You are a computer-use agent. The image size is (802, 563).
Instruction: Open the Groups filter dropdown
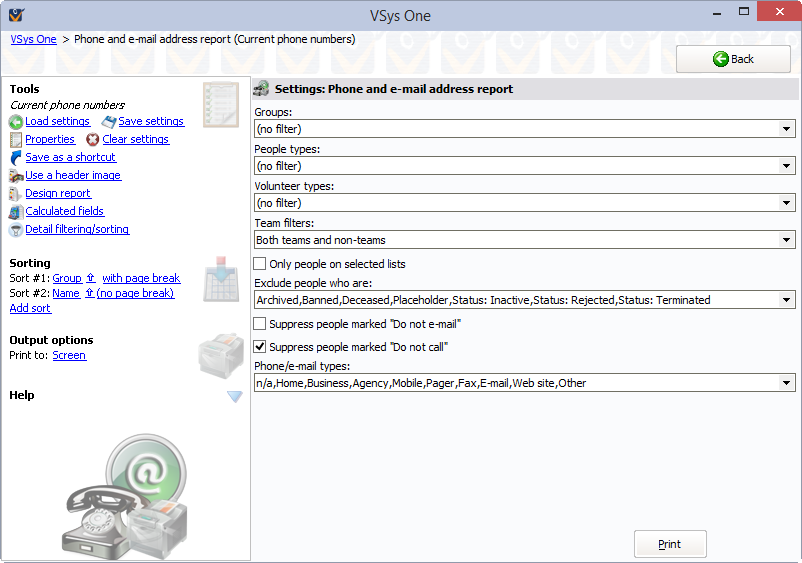[787, 129]
